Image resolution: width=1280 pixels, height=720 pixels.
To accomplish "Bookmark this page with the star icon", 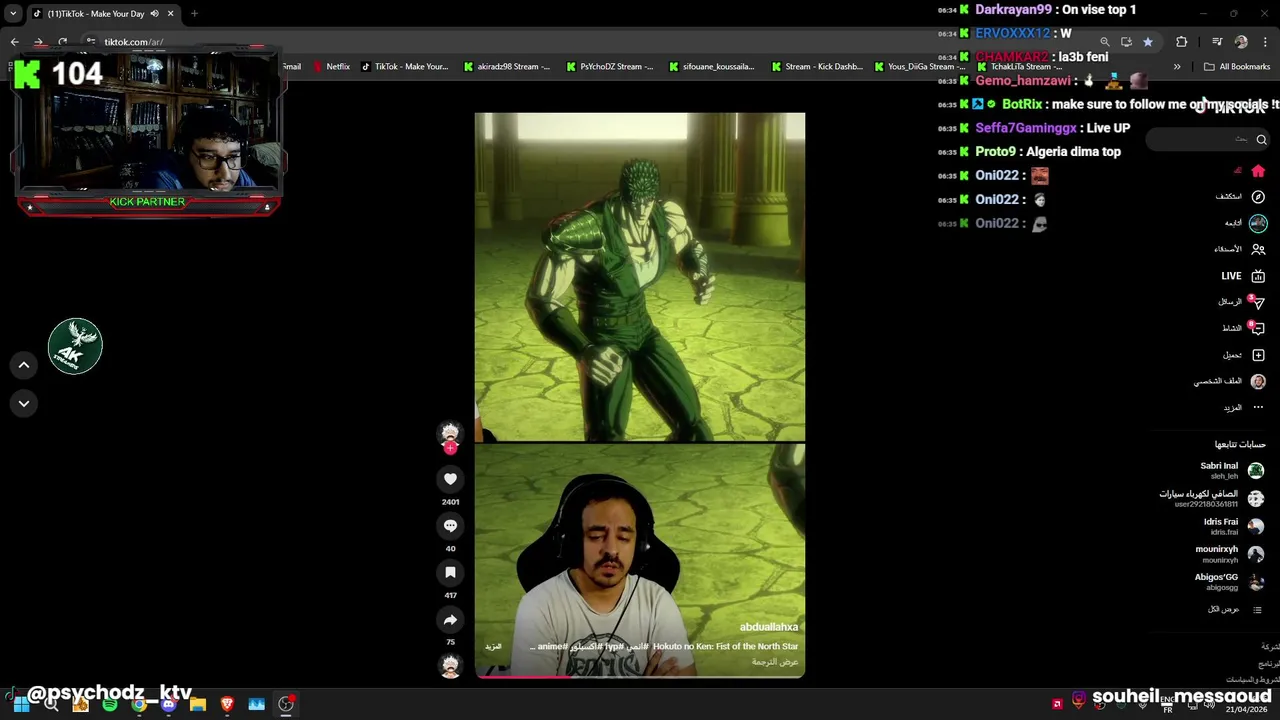I will (x=1147, y=42).
